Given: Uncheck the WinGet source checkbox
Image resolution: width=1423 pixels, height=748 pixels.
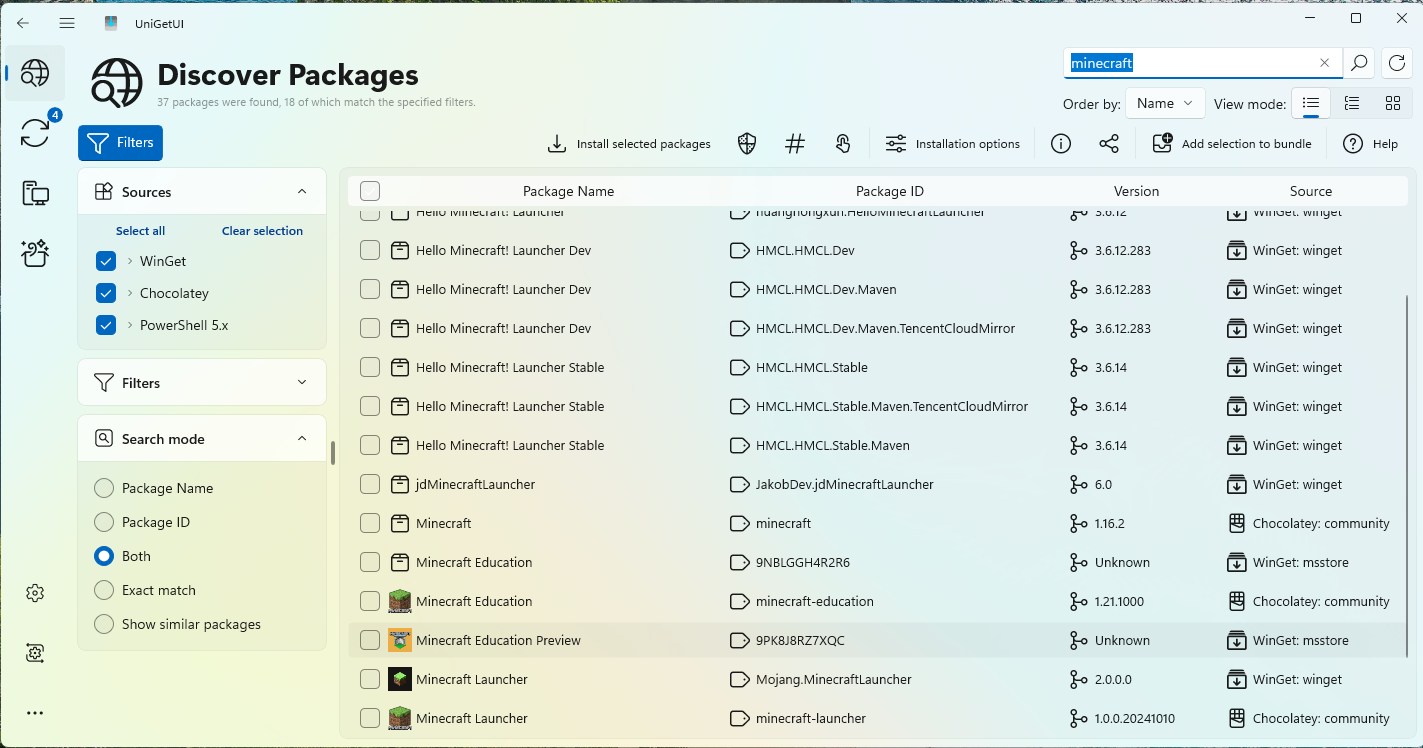Looking at the screenshot, I should [x=106, y=261].
